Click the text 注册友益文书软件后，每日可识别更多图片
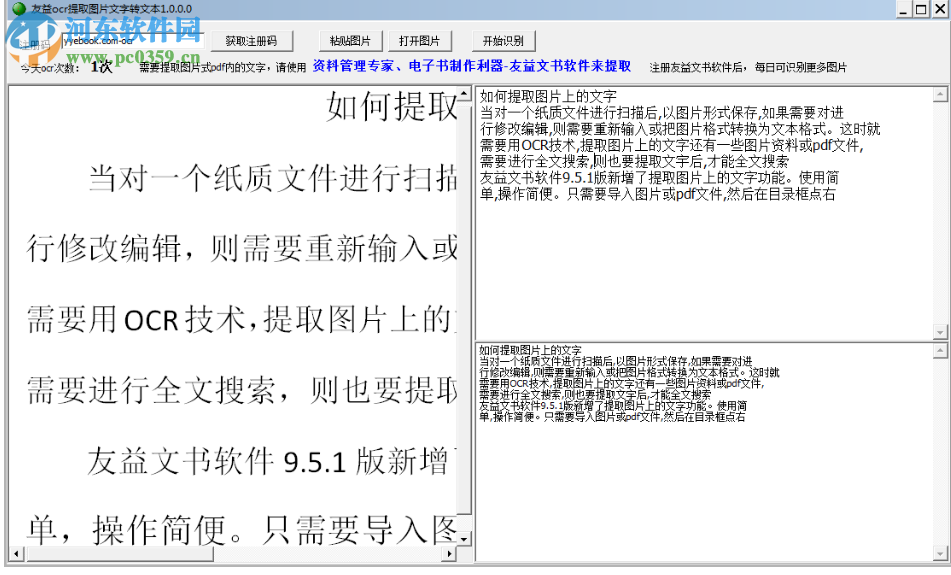The height and width of the screenshot is (575, 951). tap(748, 67)
